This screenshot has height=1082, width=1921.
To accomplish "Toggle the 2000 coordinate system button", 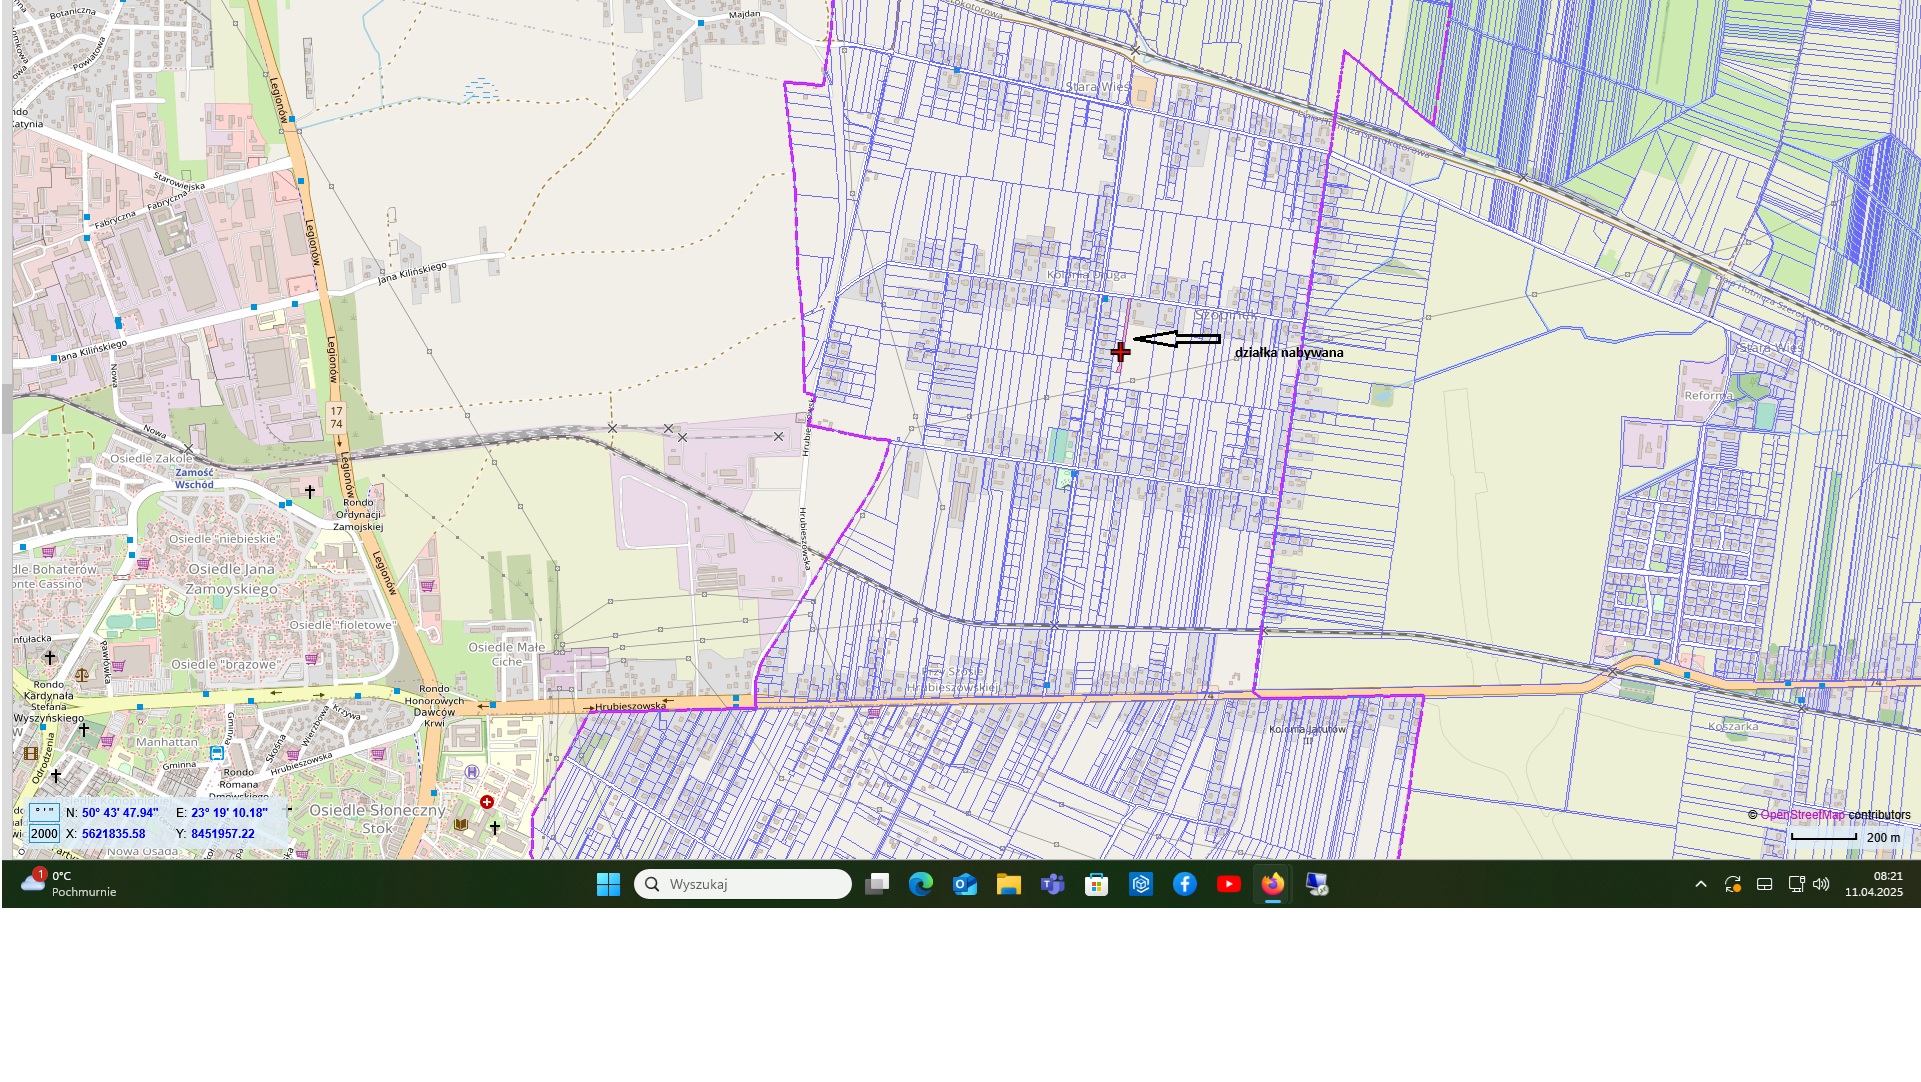I will click(x=44, y=834).
